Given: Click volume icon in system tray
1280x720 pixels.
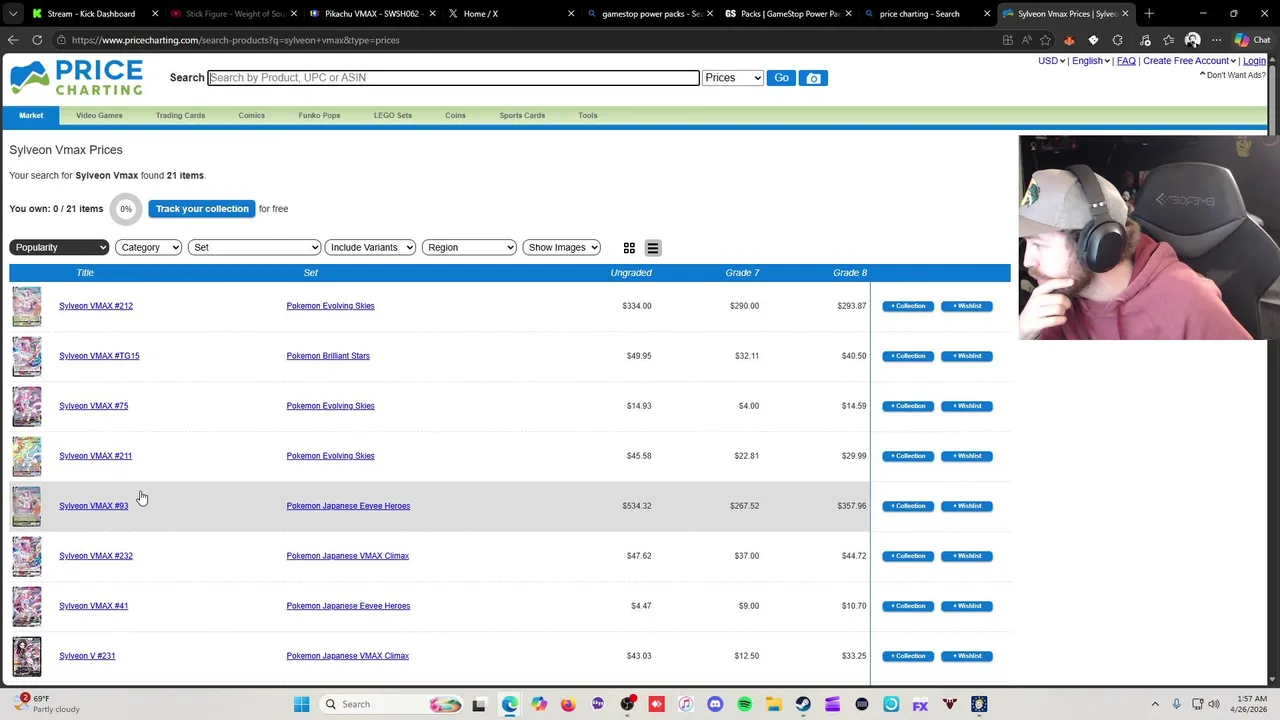Looking at the screenshot, I should pyautogui.click(x=1215, y=704).
